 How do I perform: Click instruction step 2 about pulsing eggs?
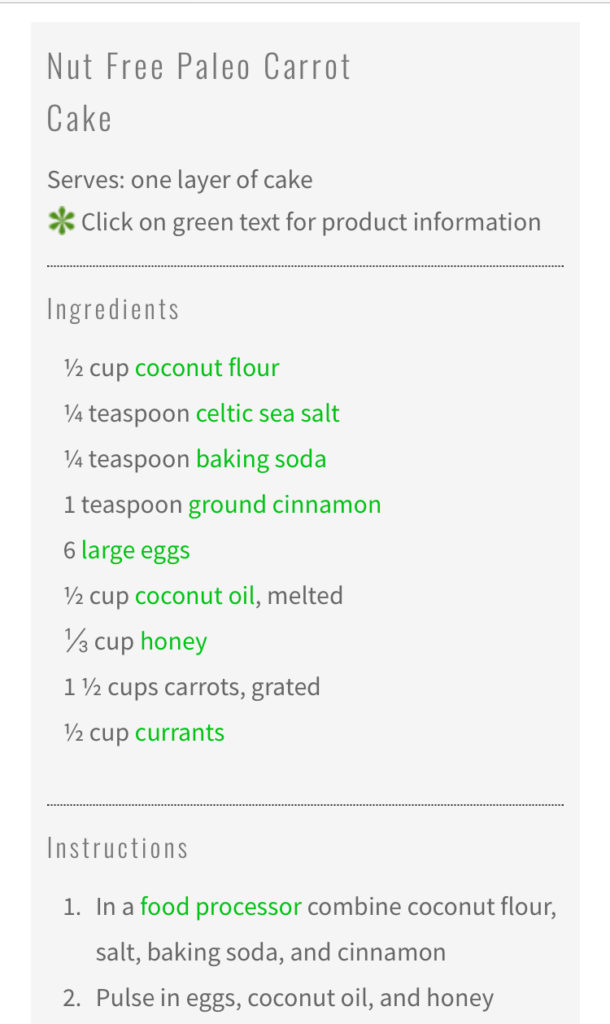(x=294, y=997)
